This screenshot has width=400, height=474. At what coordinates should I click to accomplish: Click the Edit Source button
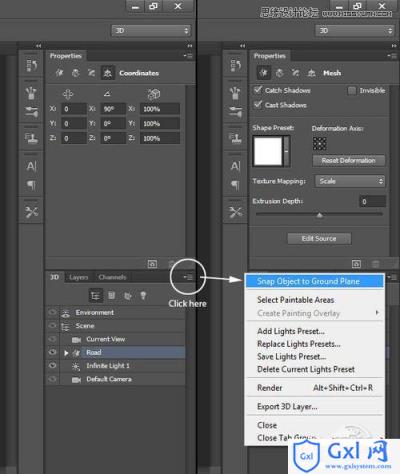(x=319, y=239)
